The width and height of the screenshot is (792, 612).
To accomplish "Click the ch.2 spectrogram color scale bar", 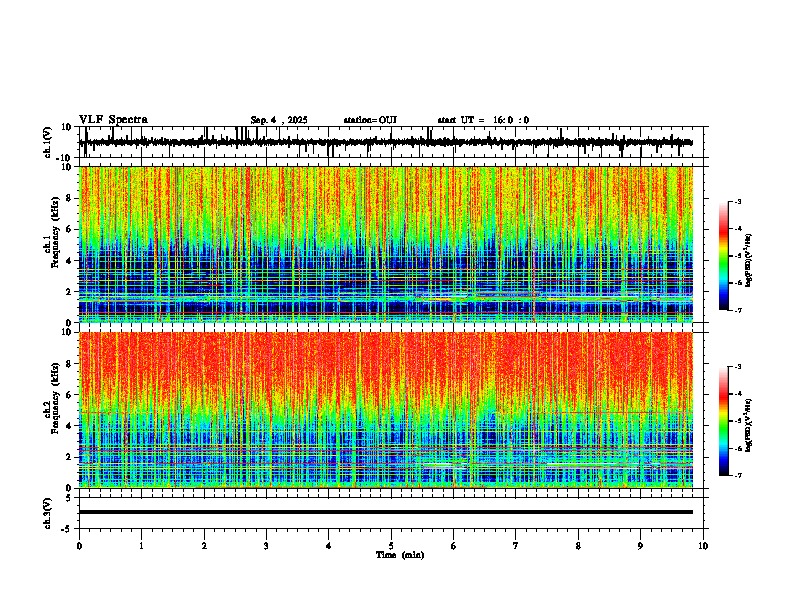I will [x=723, y=421].
